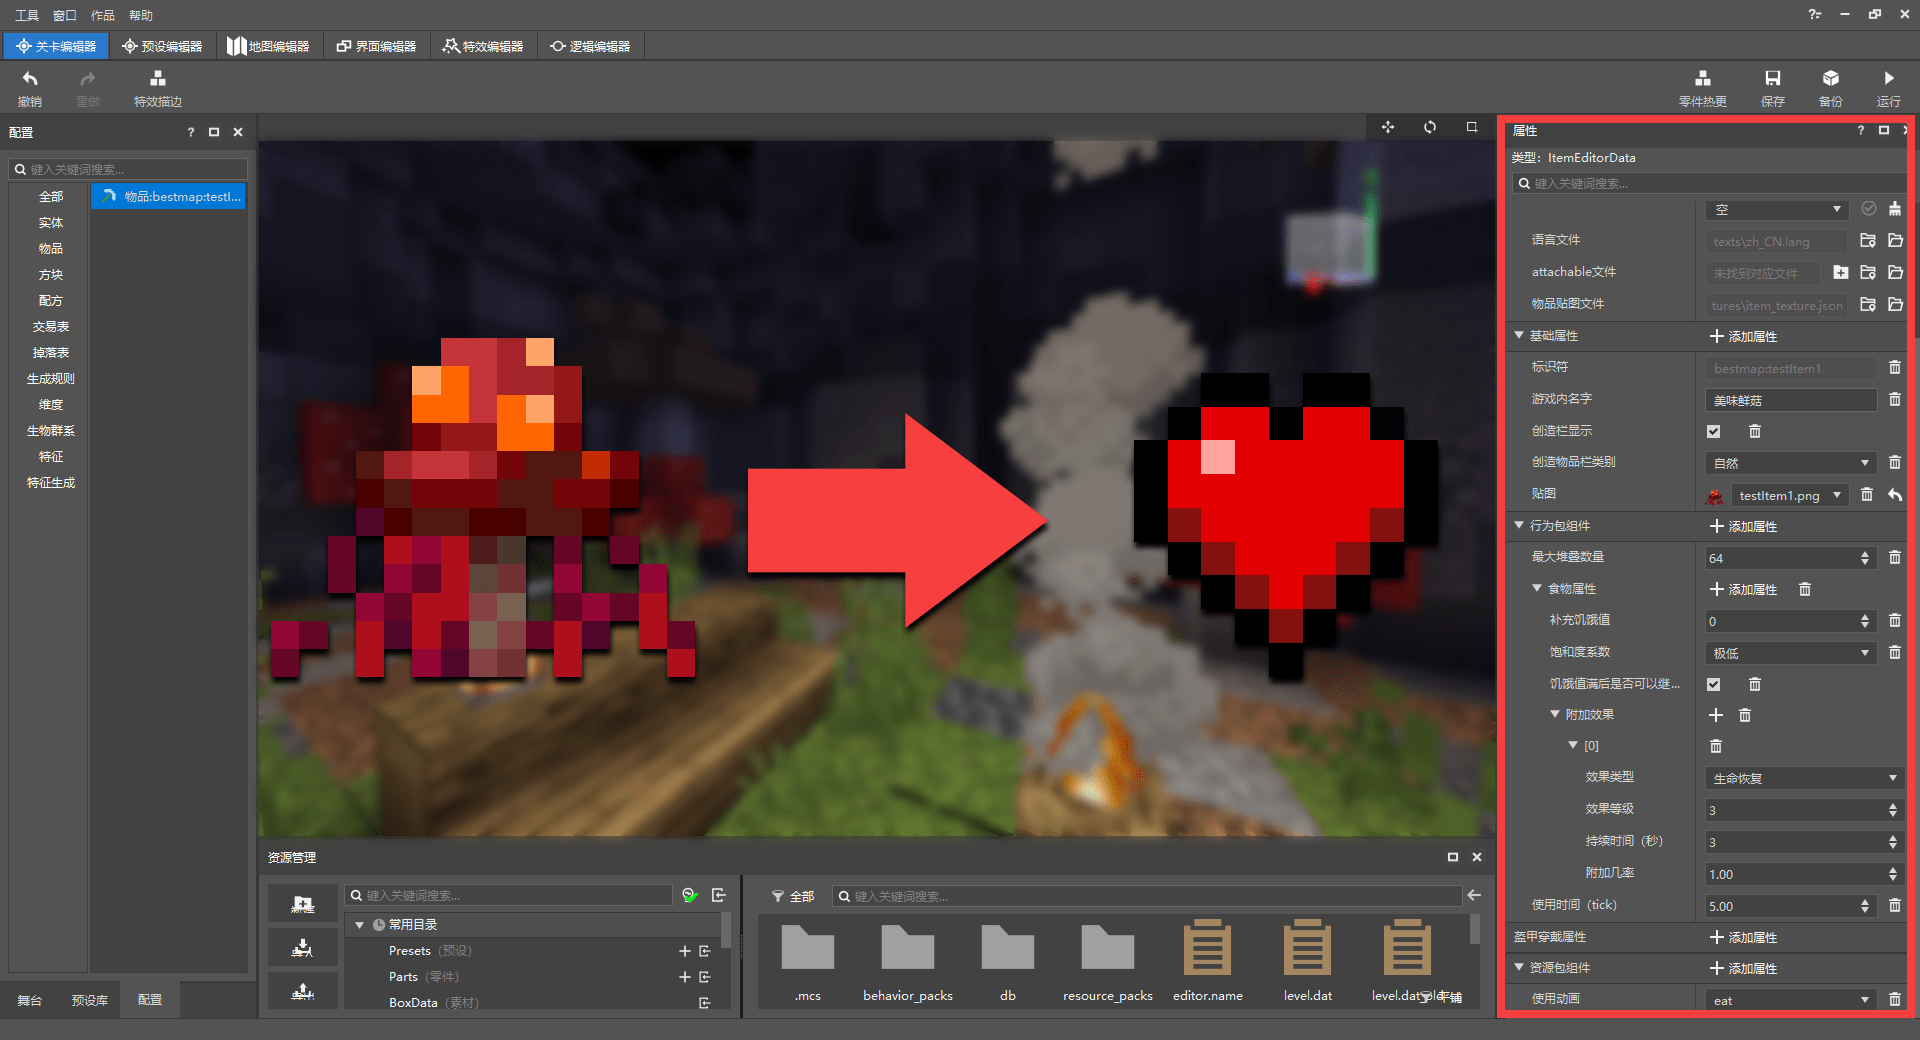Click the 效果等级 stepper arrows
The width and height of the screenshot is (1920, 1040).
pos(1893,810)
